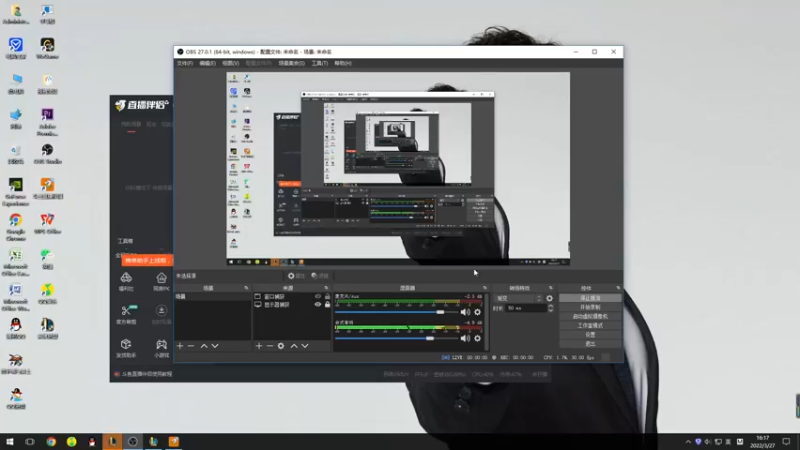800x450 pixels.
Task: Mute the desktop audio channel
Action: point(465,338)
